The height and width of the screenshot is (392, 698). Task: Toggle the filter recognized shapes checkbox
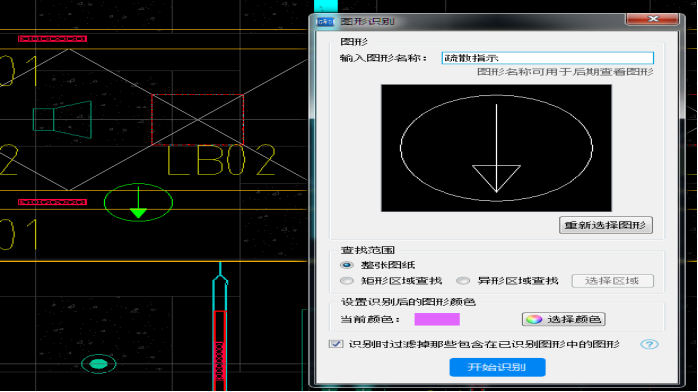point(336,344)
